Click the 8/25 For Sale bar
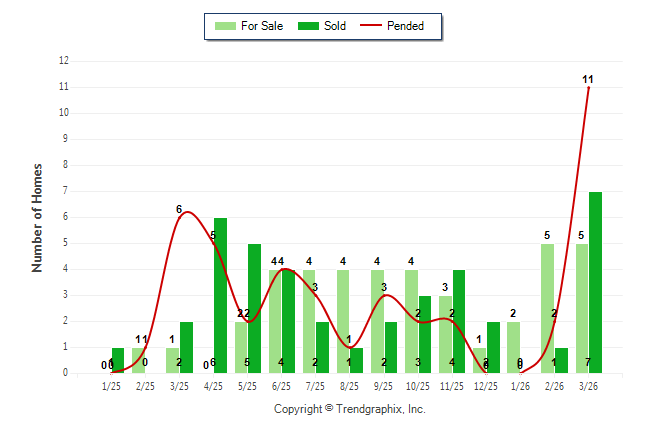 pyautogui.click(x=343, y=321)
